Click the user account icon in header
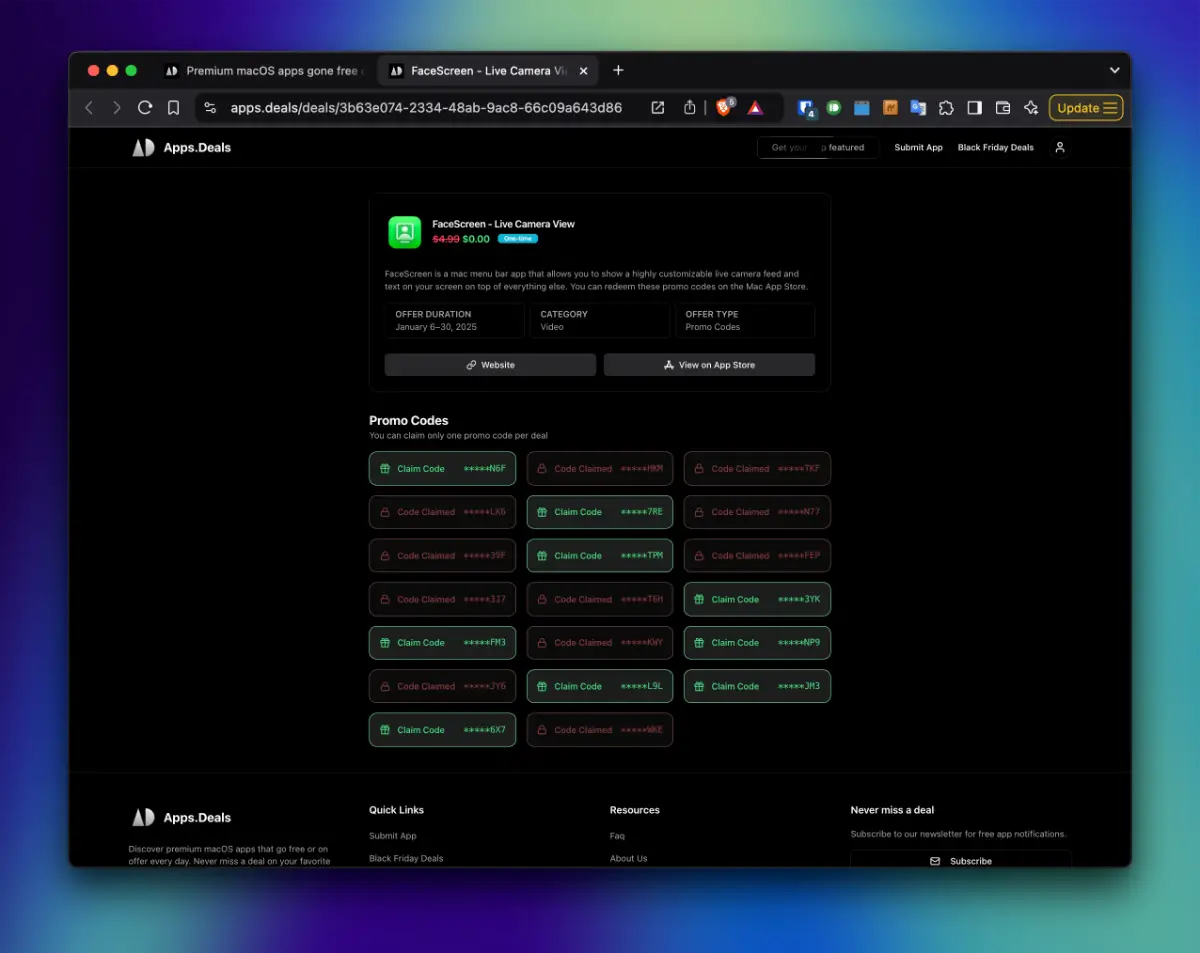The width and height of the screenshot is (1200, 953). (x=1060, y=148)
